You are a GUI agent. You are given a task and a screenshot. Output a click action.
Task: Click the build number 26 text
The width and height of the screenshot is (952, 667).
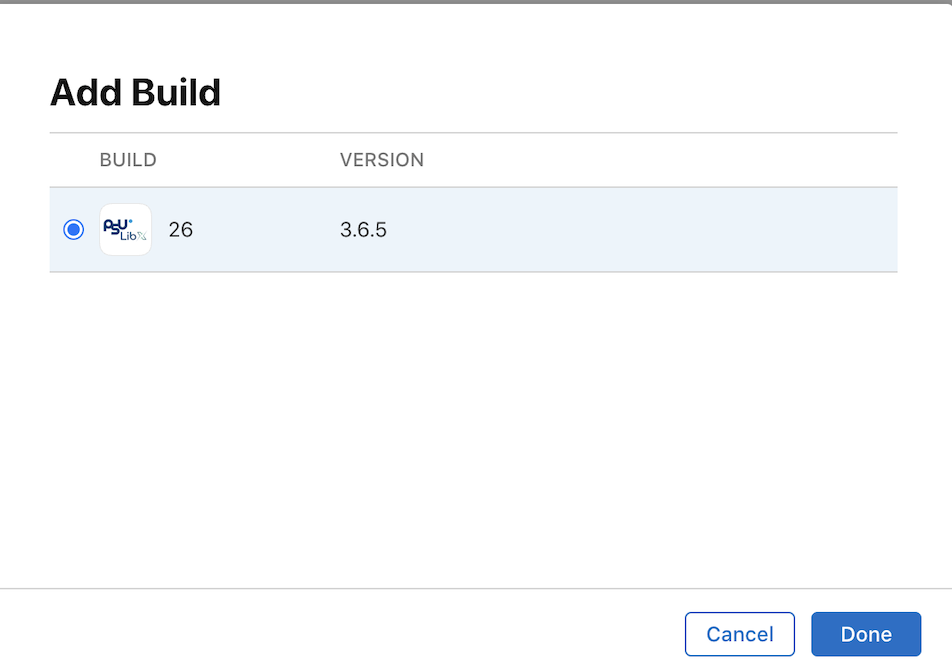click(180, 229)
